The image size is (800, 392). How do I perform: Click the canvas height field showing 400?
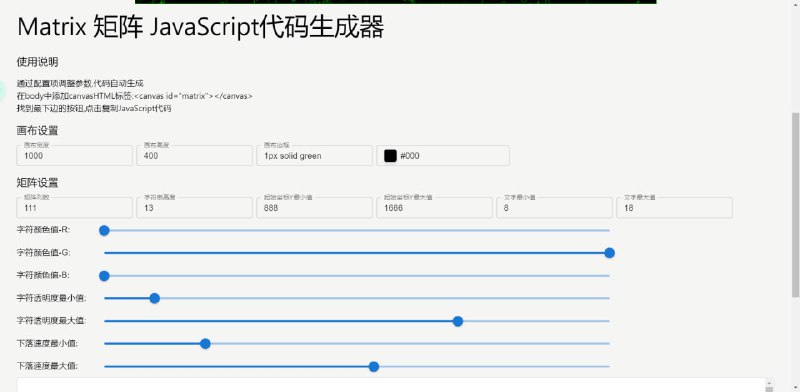(x=194, y=156)
